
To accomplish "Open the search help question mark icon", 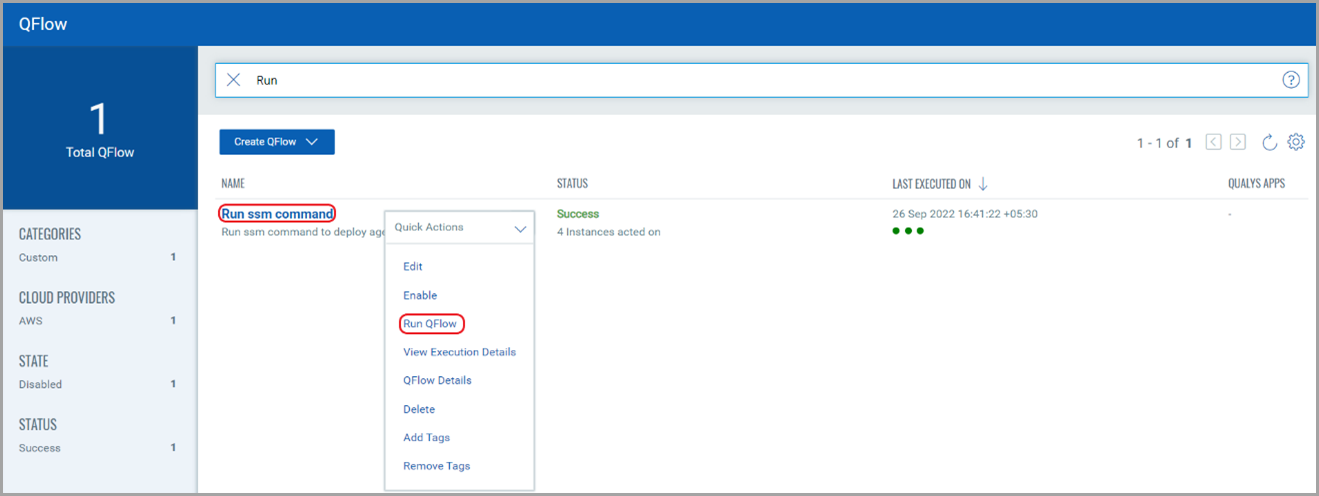I will [1290, 80].
